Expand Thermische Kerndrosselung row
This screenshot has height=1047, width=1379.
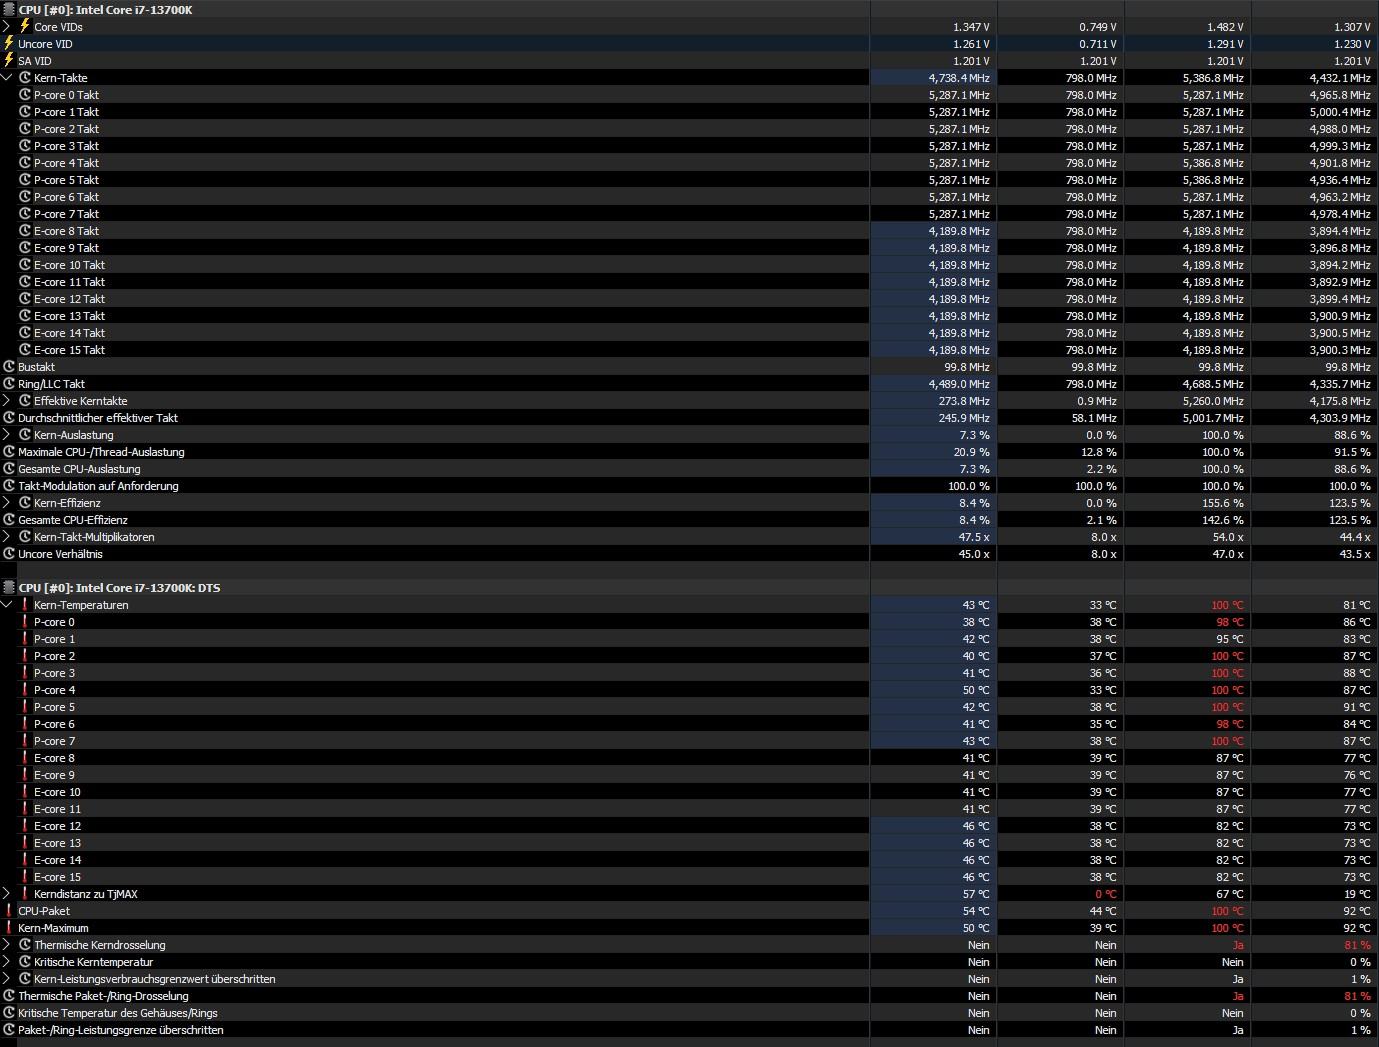click(x=7, y=945)
